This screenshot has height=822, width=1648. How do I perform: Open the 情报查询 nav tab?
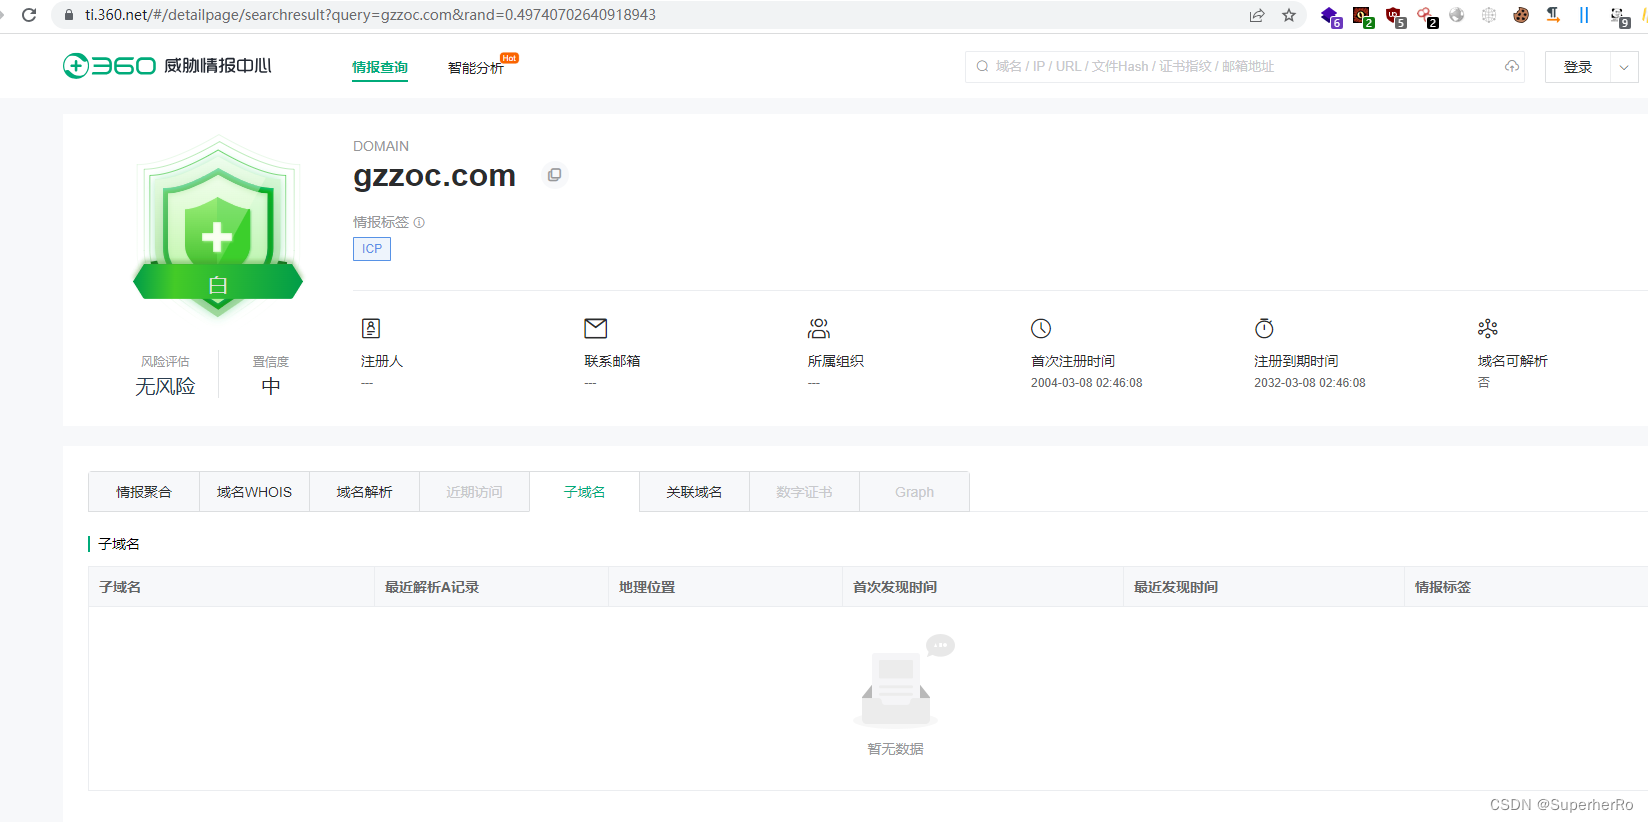click(380, 67)
